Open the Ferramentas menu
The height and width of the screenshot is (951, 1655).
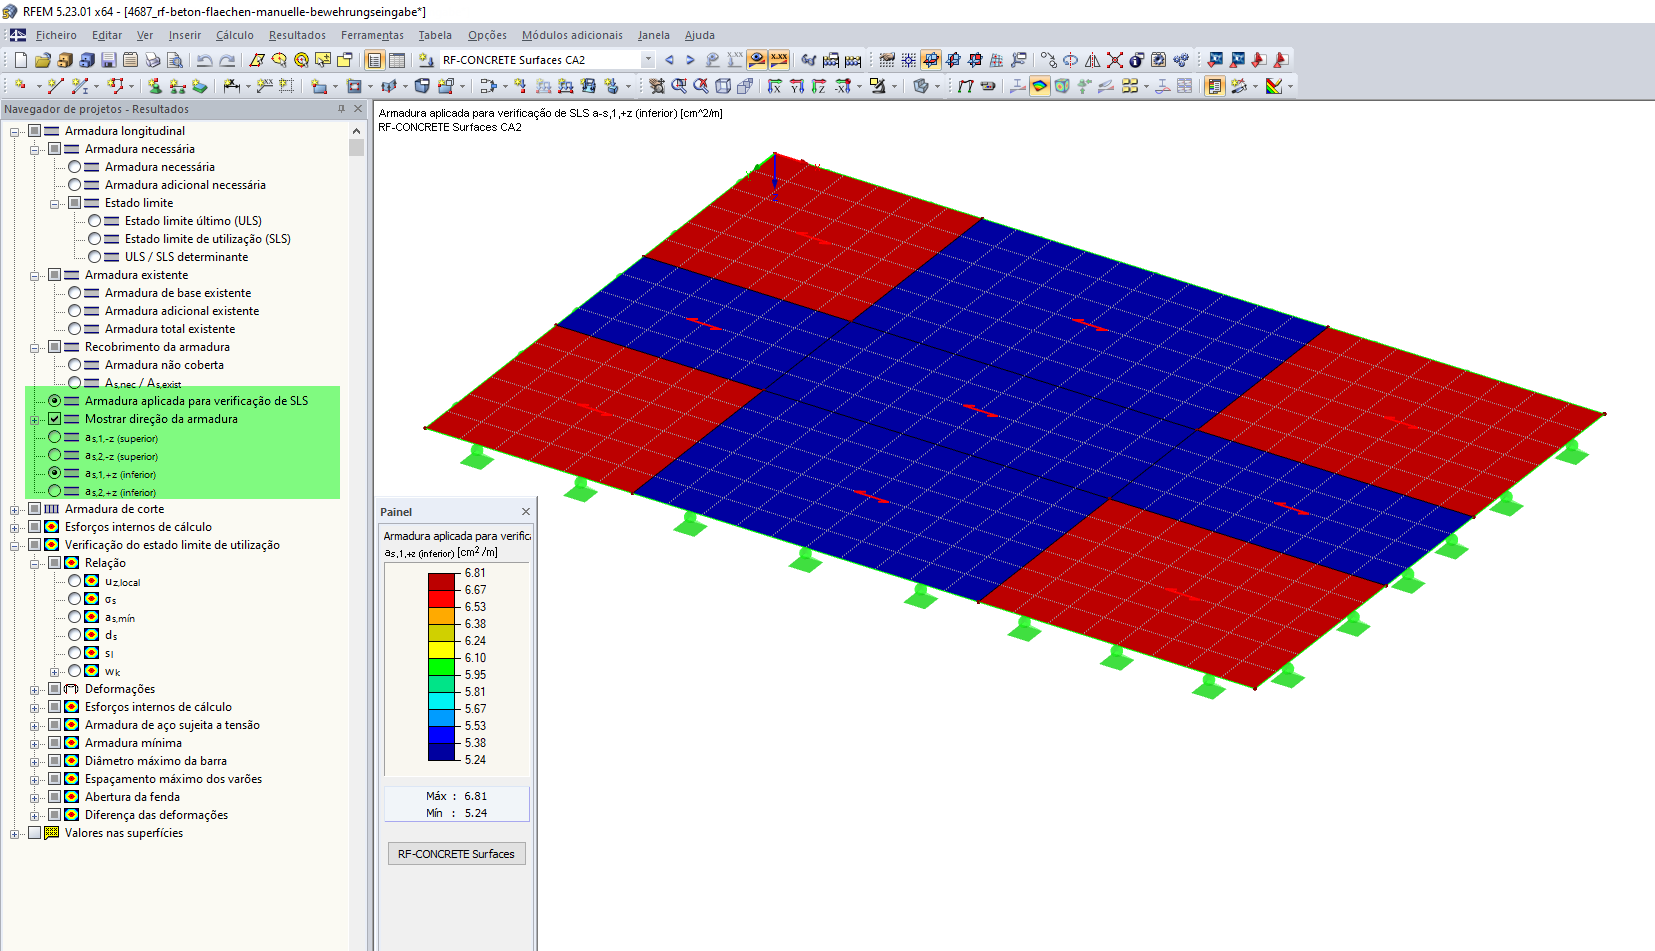click(372, 35)
